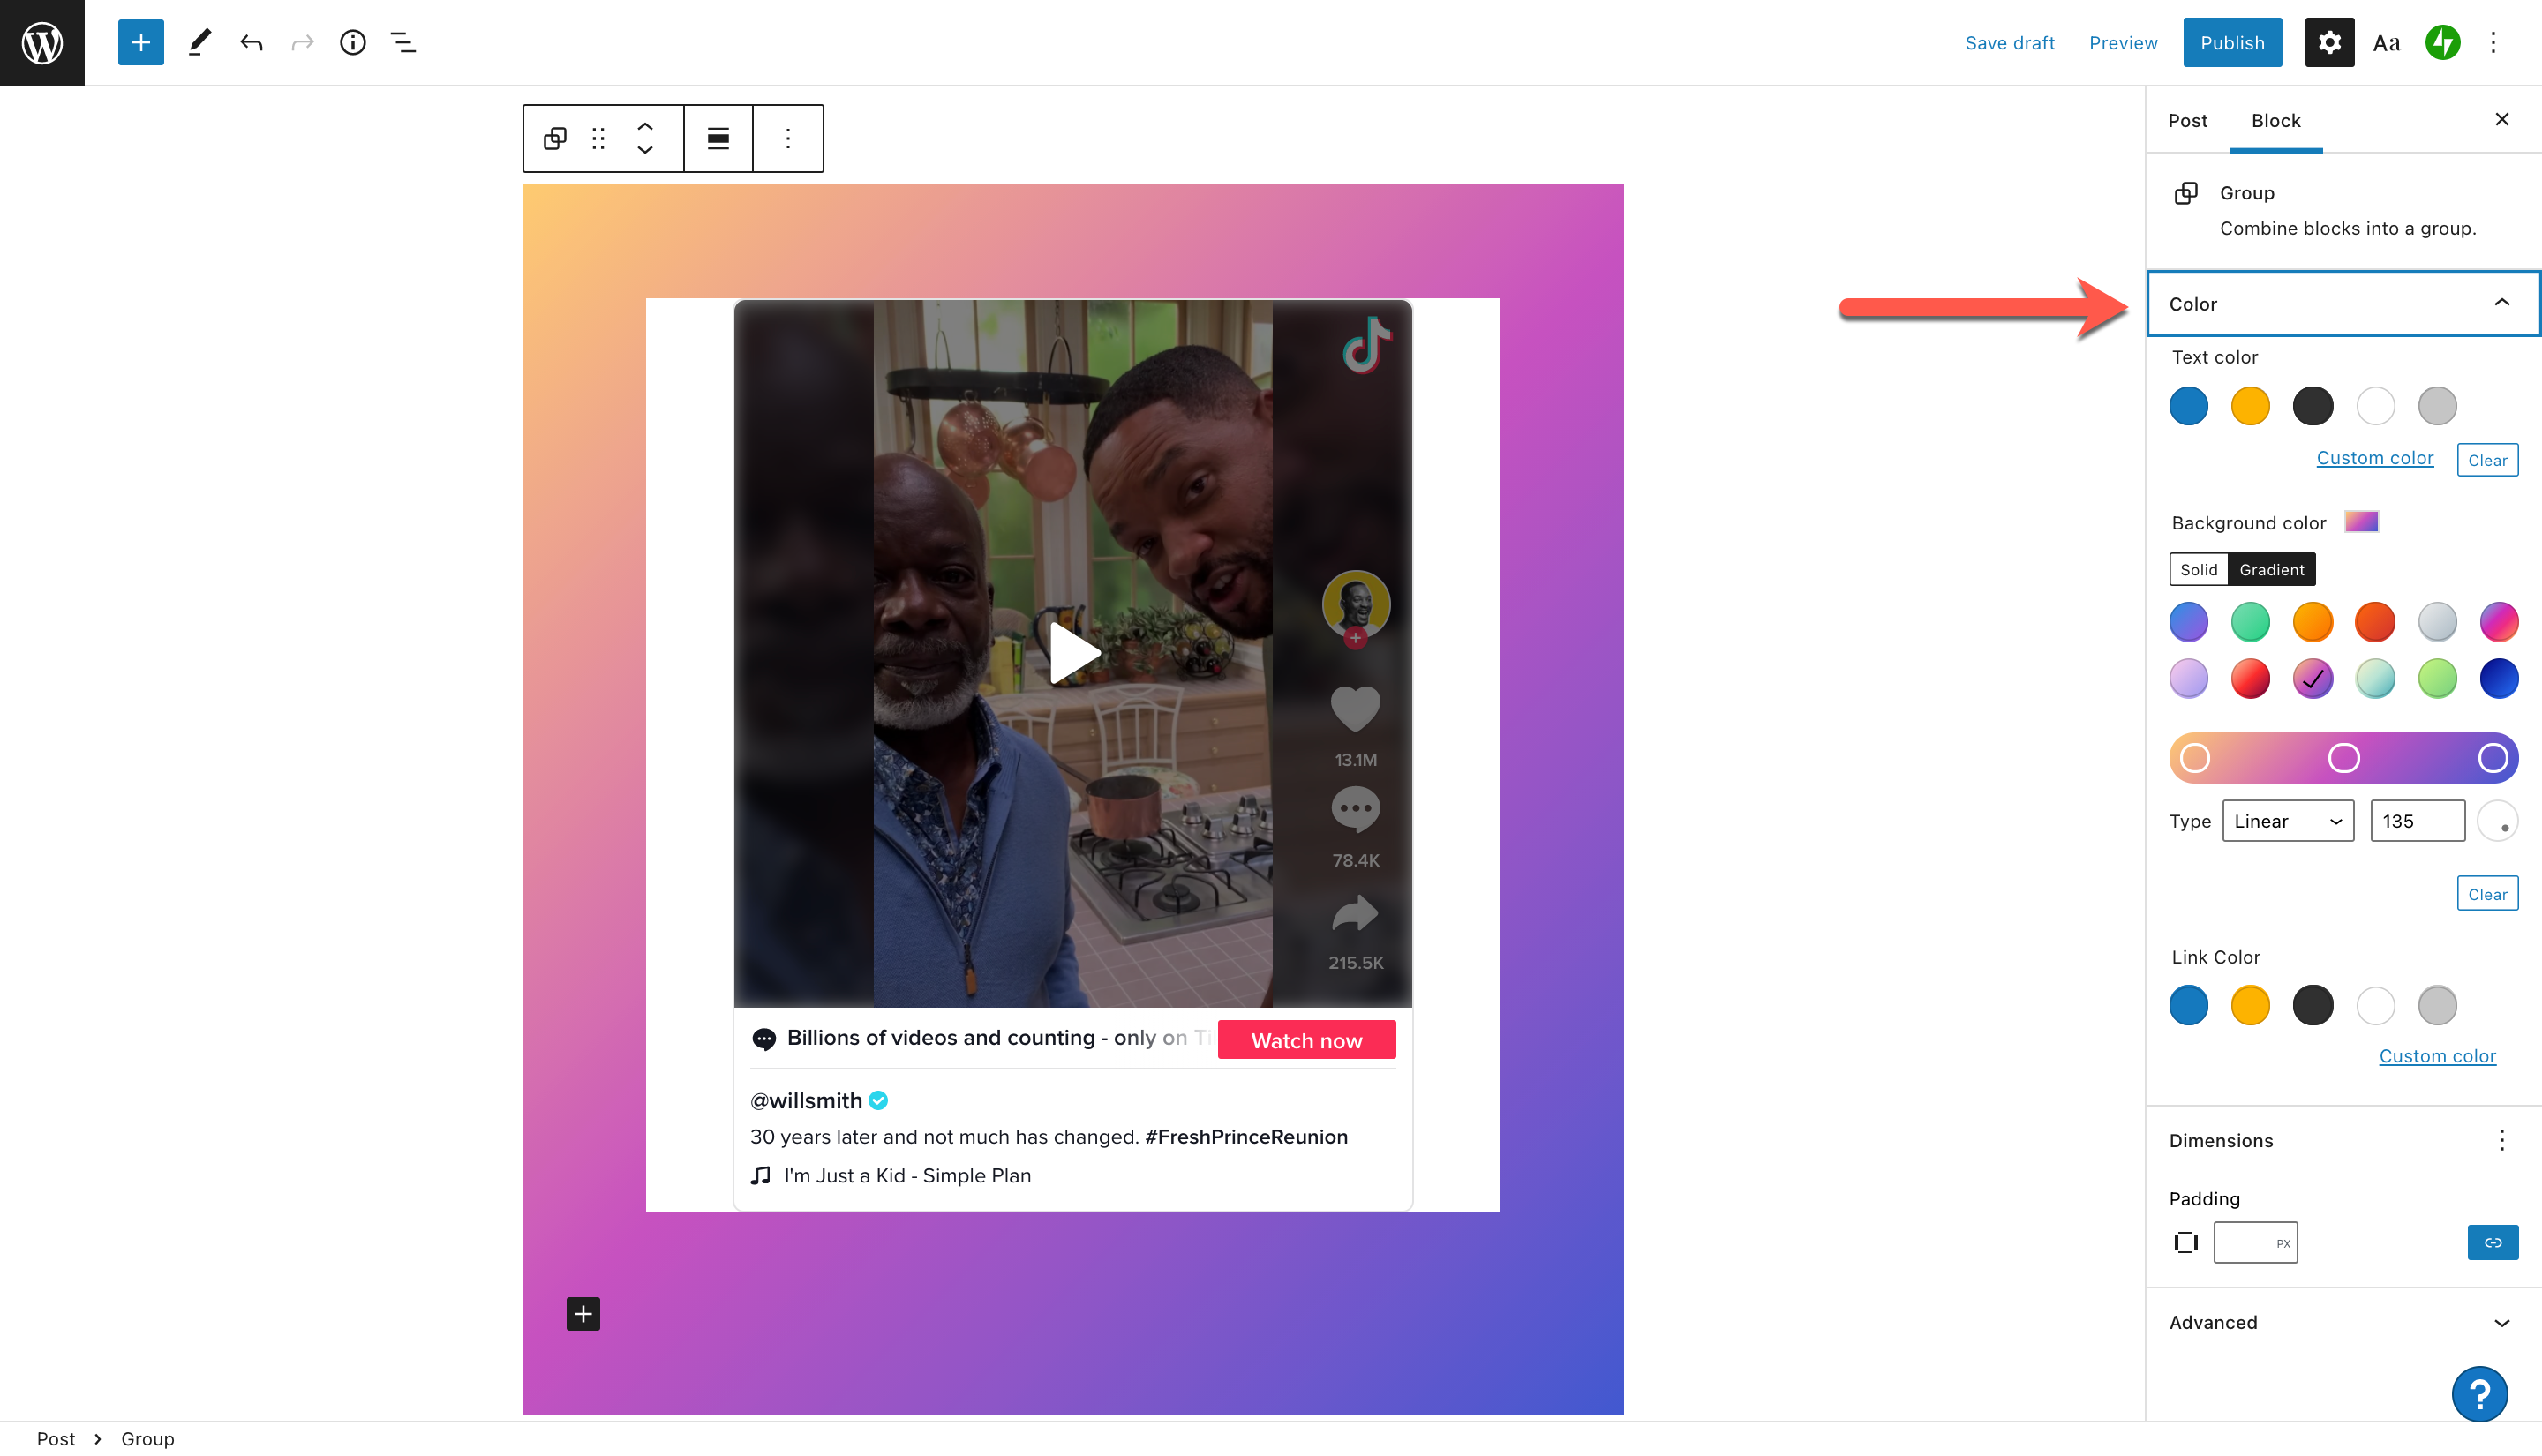
Task: Click the Publish button
Action: [x=2231, y=42]
